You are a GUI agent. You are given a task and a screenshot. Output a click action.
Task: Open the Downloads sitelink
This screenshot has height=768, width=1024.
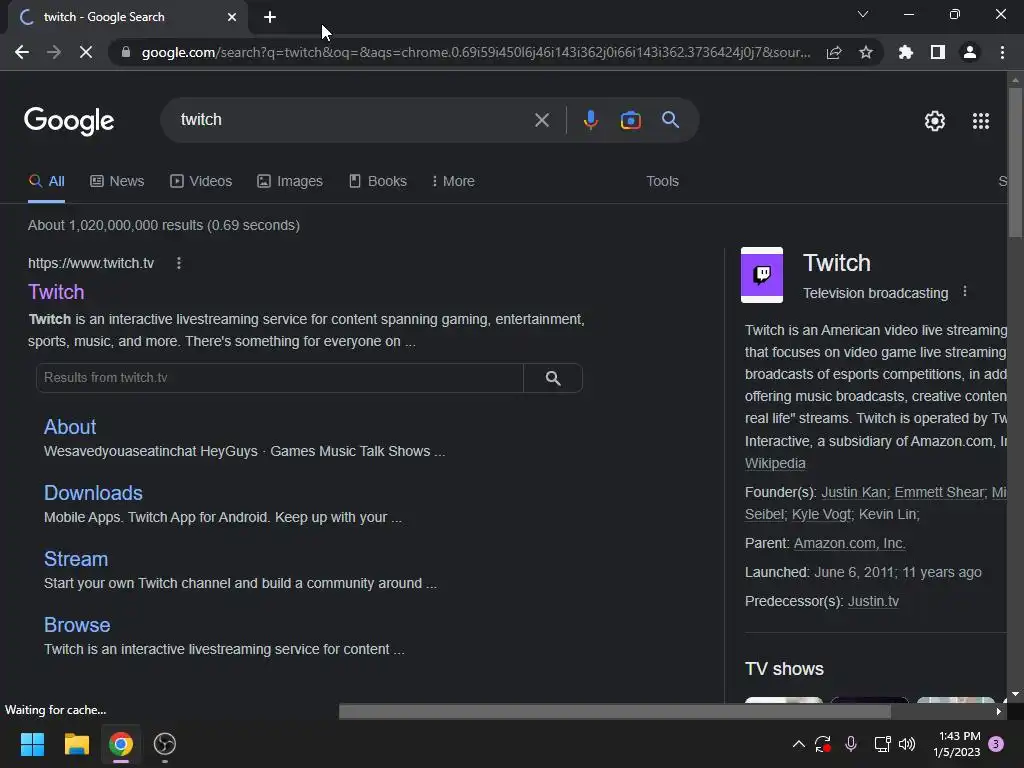tap(93, 493)
